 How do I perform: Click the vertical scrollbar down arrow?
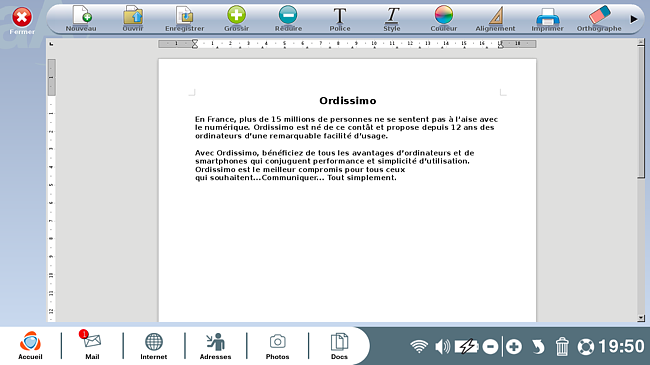click(641, 318)
